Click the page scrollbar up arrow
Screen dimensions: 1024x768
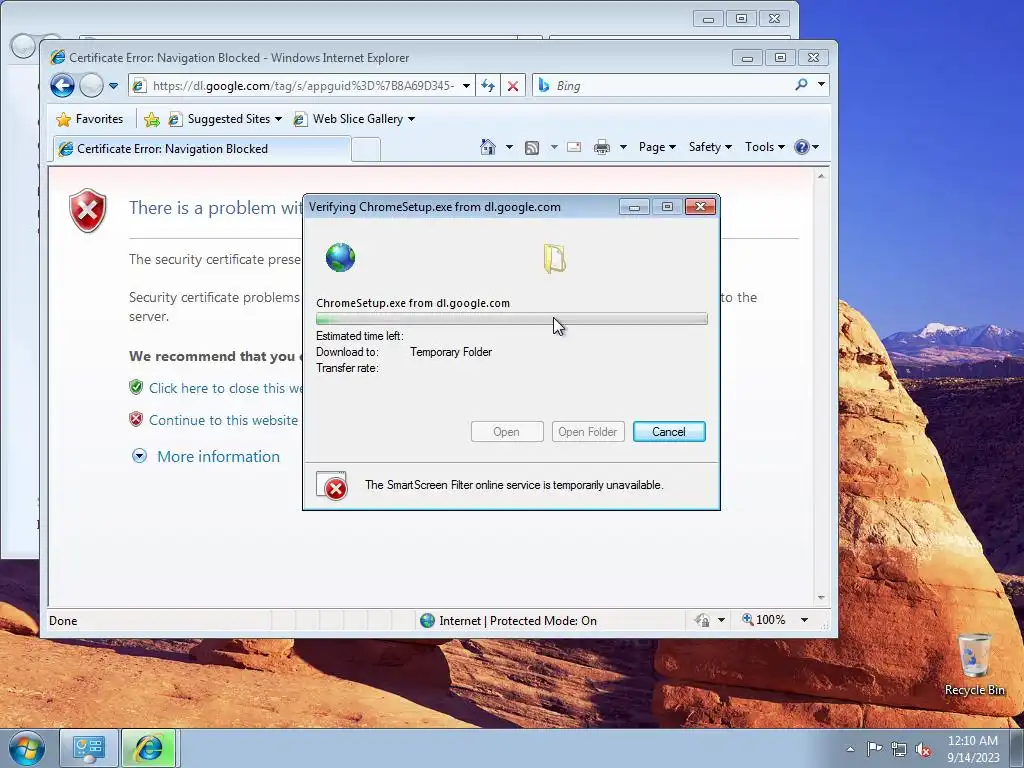(821, 176)
